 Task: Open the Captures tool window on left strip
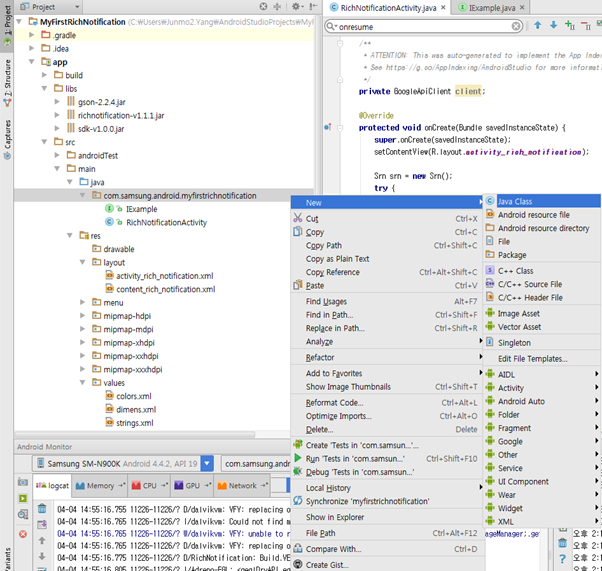7,135
